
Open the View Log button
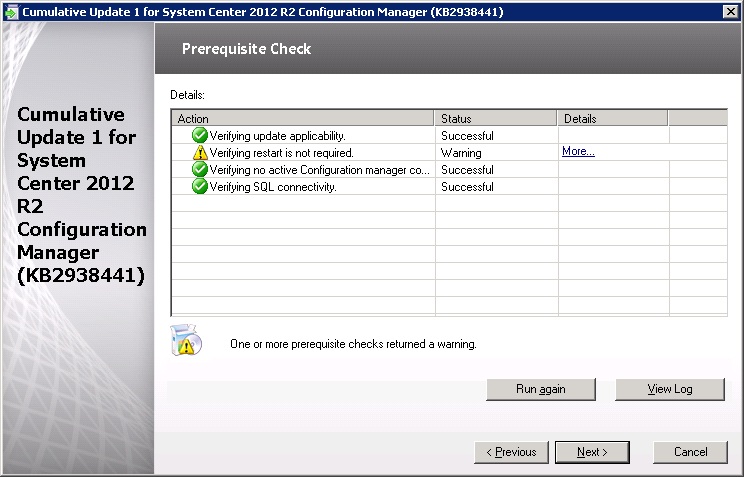pos(669,389)
